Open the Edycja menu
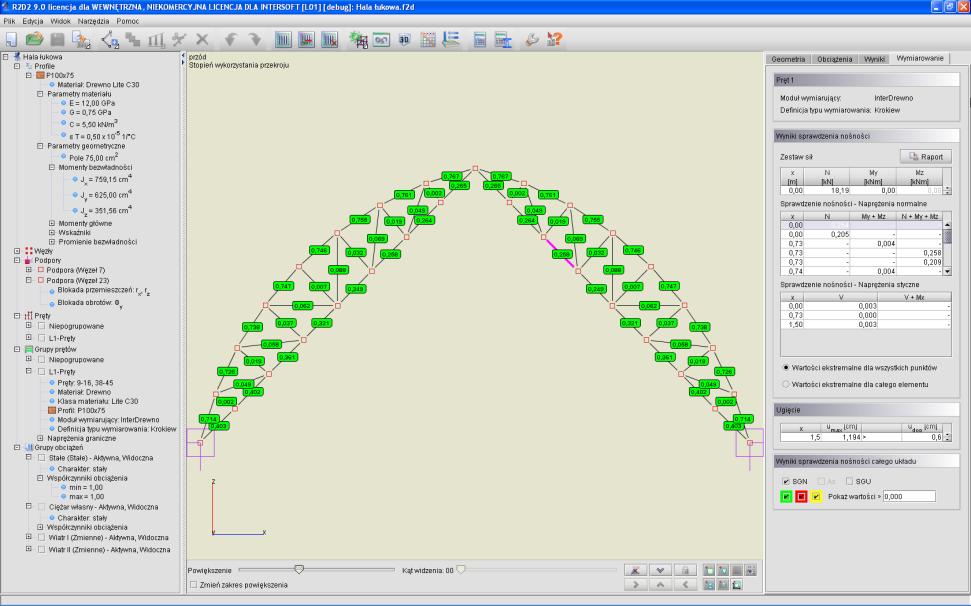Viewport: 971px width, 606px height. pos(33,21)
